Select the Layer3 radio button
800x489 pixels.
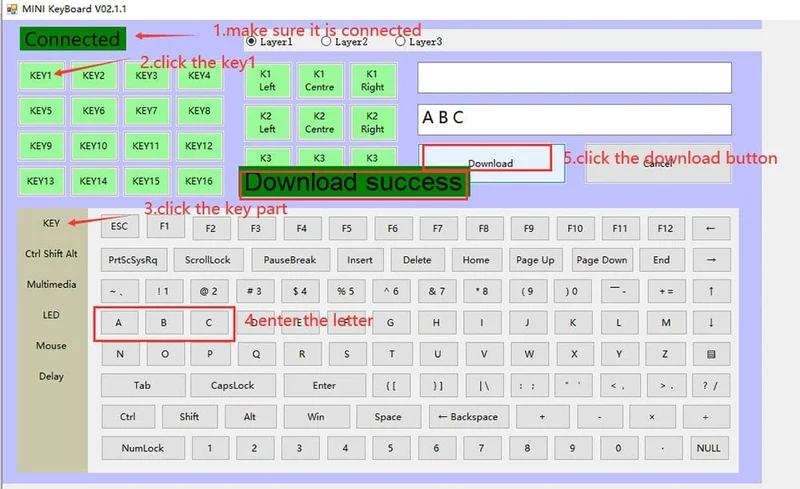401,41
